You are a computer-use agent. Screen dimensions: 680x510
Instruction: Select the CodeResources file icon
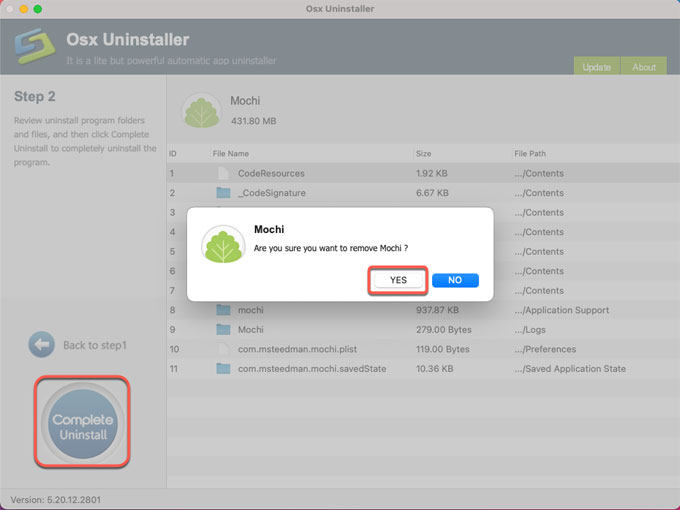click(223, 173)
